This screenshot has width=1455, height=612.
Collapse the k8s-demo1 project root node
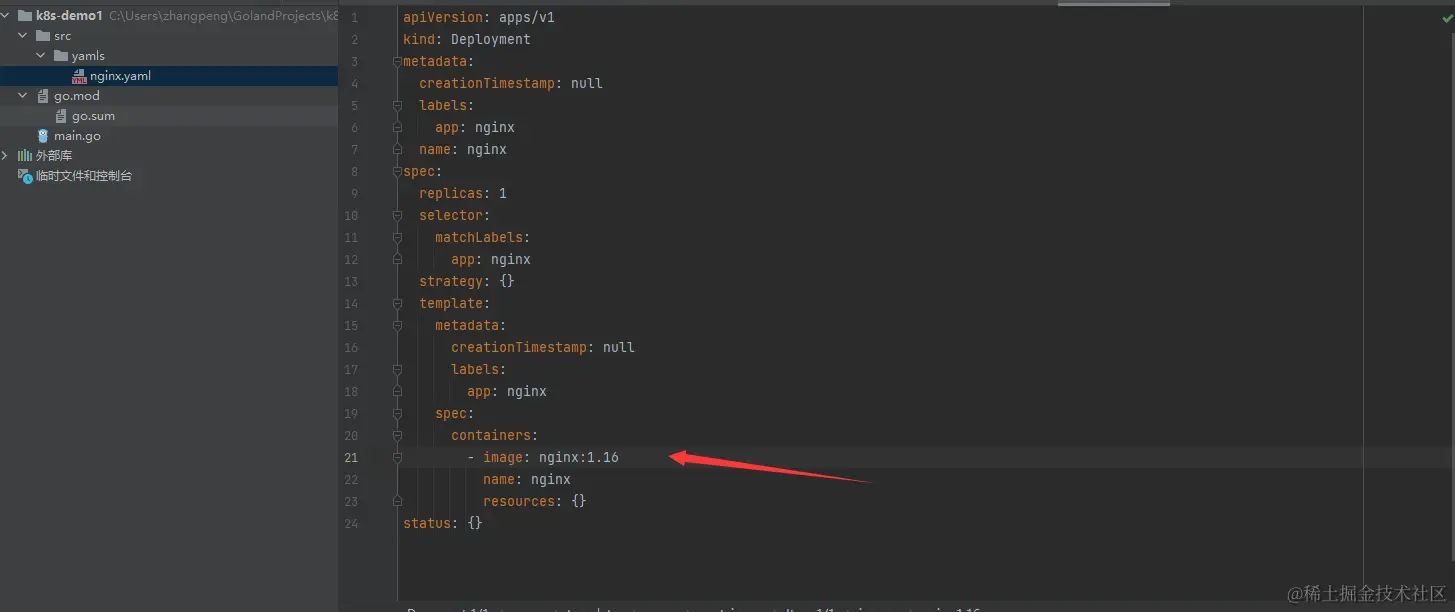tap(7, 16)
